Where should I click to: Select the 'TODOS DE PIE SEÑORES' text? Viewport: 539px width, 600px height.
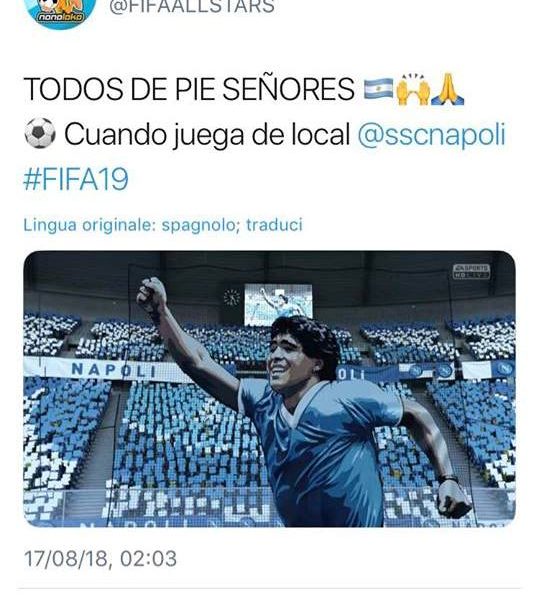[189, 89]
